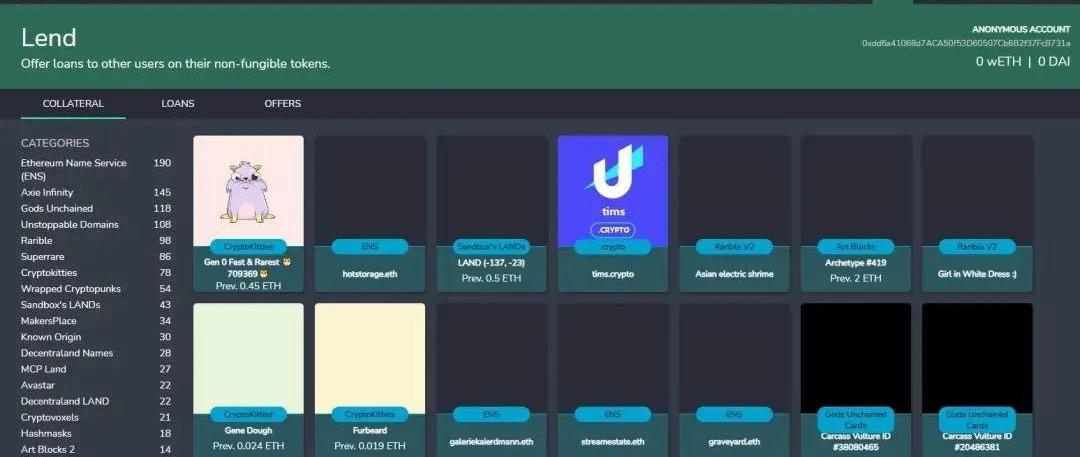Open the Gene Dough card image
Screen dimensions: 1080x457
(x=249, y=358)
